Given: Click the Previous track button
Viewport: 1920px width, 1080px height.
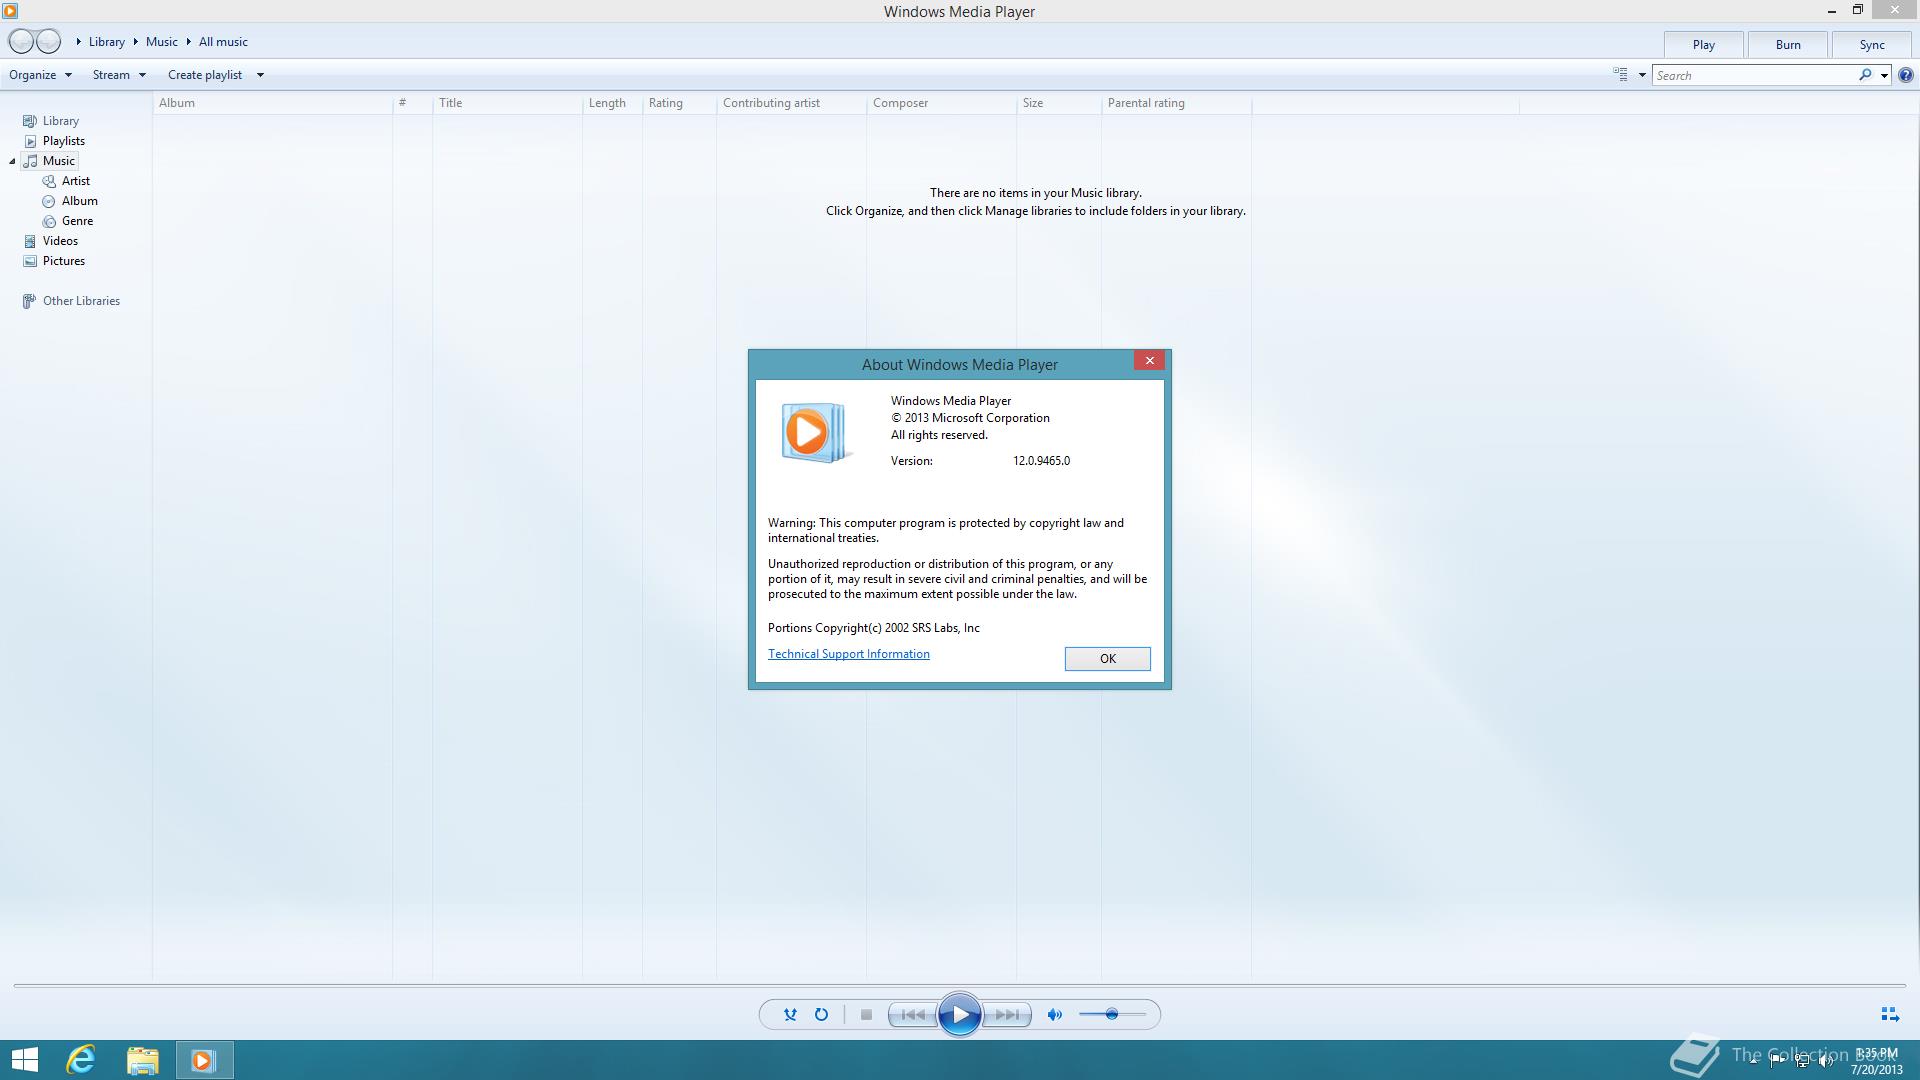Looking at the screenshot, I should 913,1014.
